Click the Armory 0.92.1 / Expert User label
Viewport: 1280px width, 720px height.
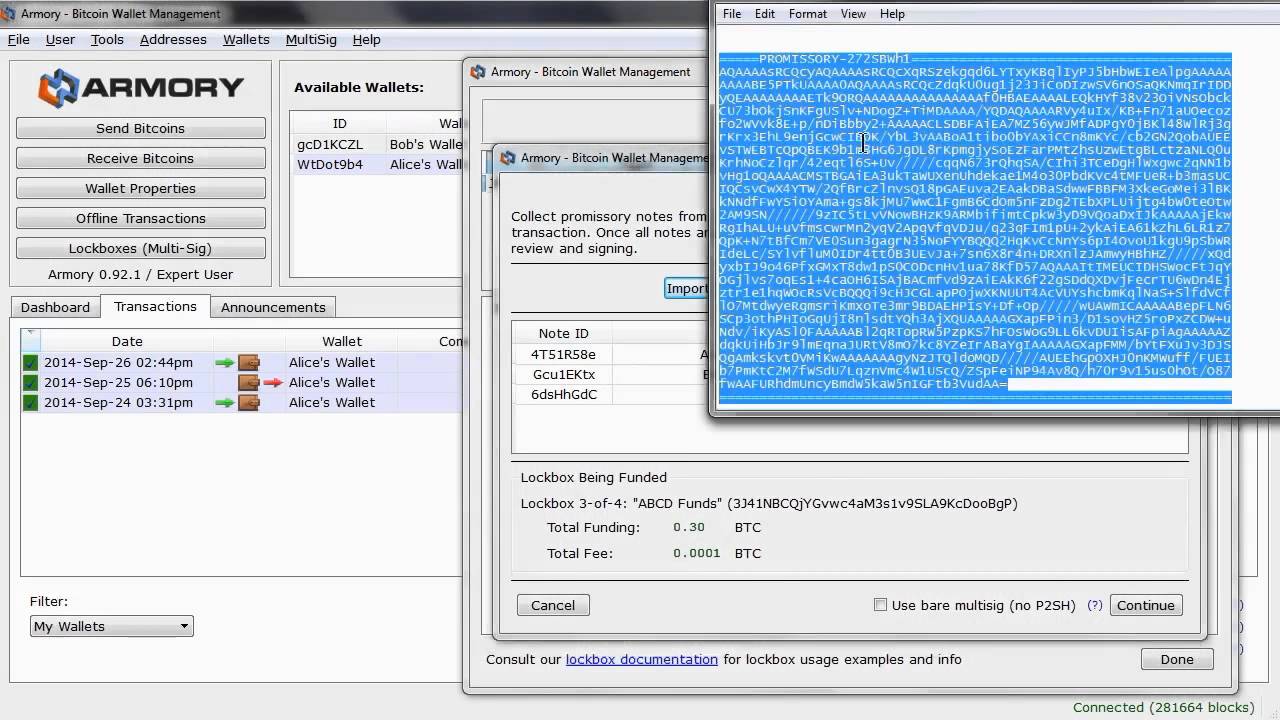(140, 274)
